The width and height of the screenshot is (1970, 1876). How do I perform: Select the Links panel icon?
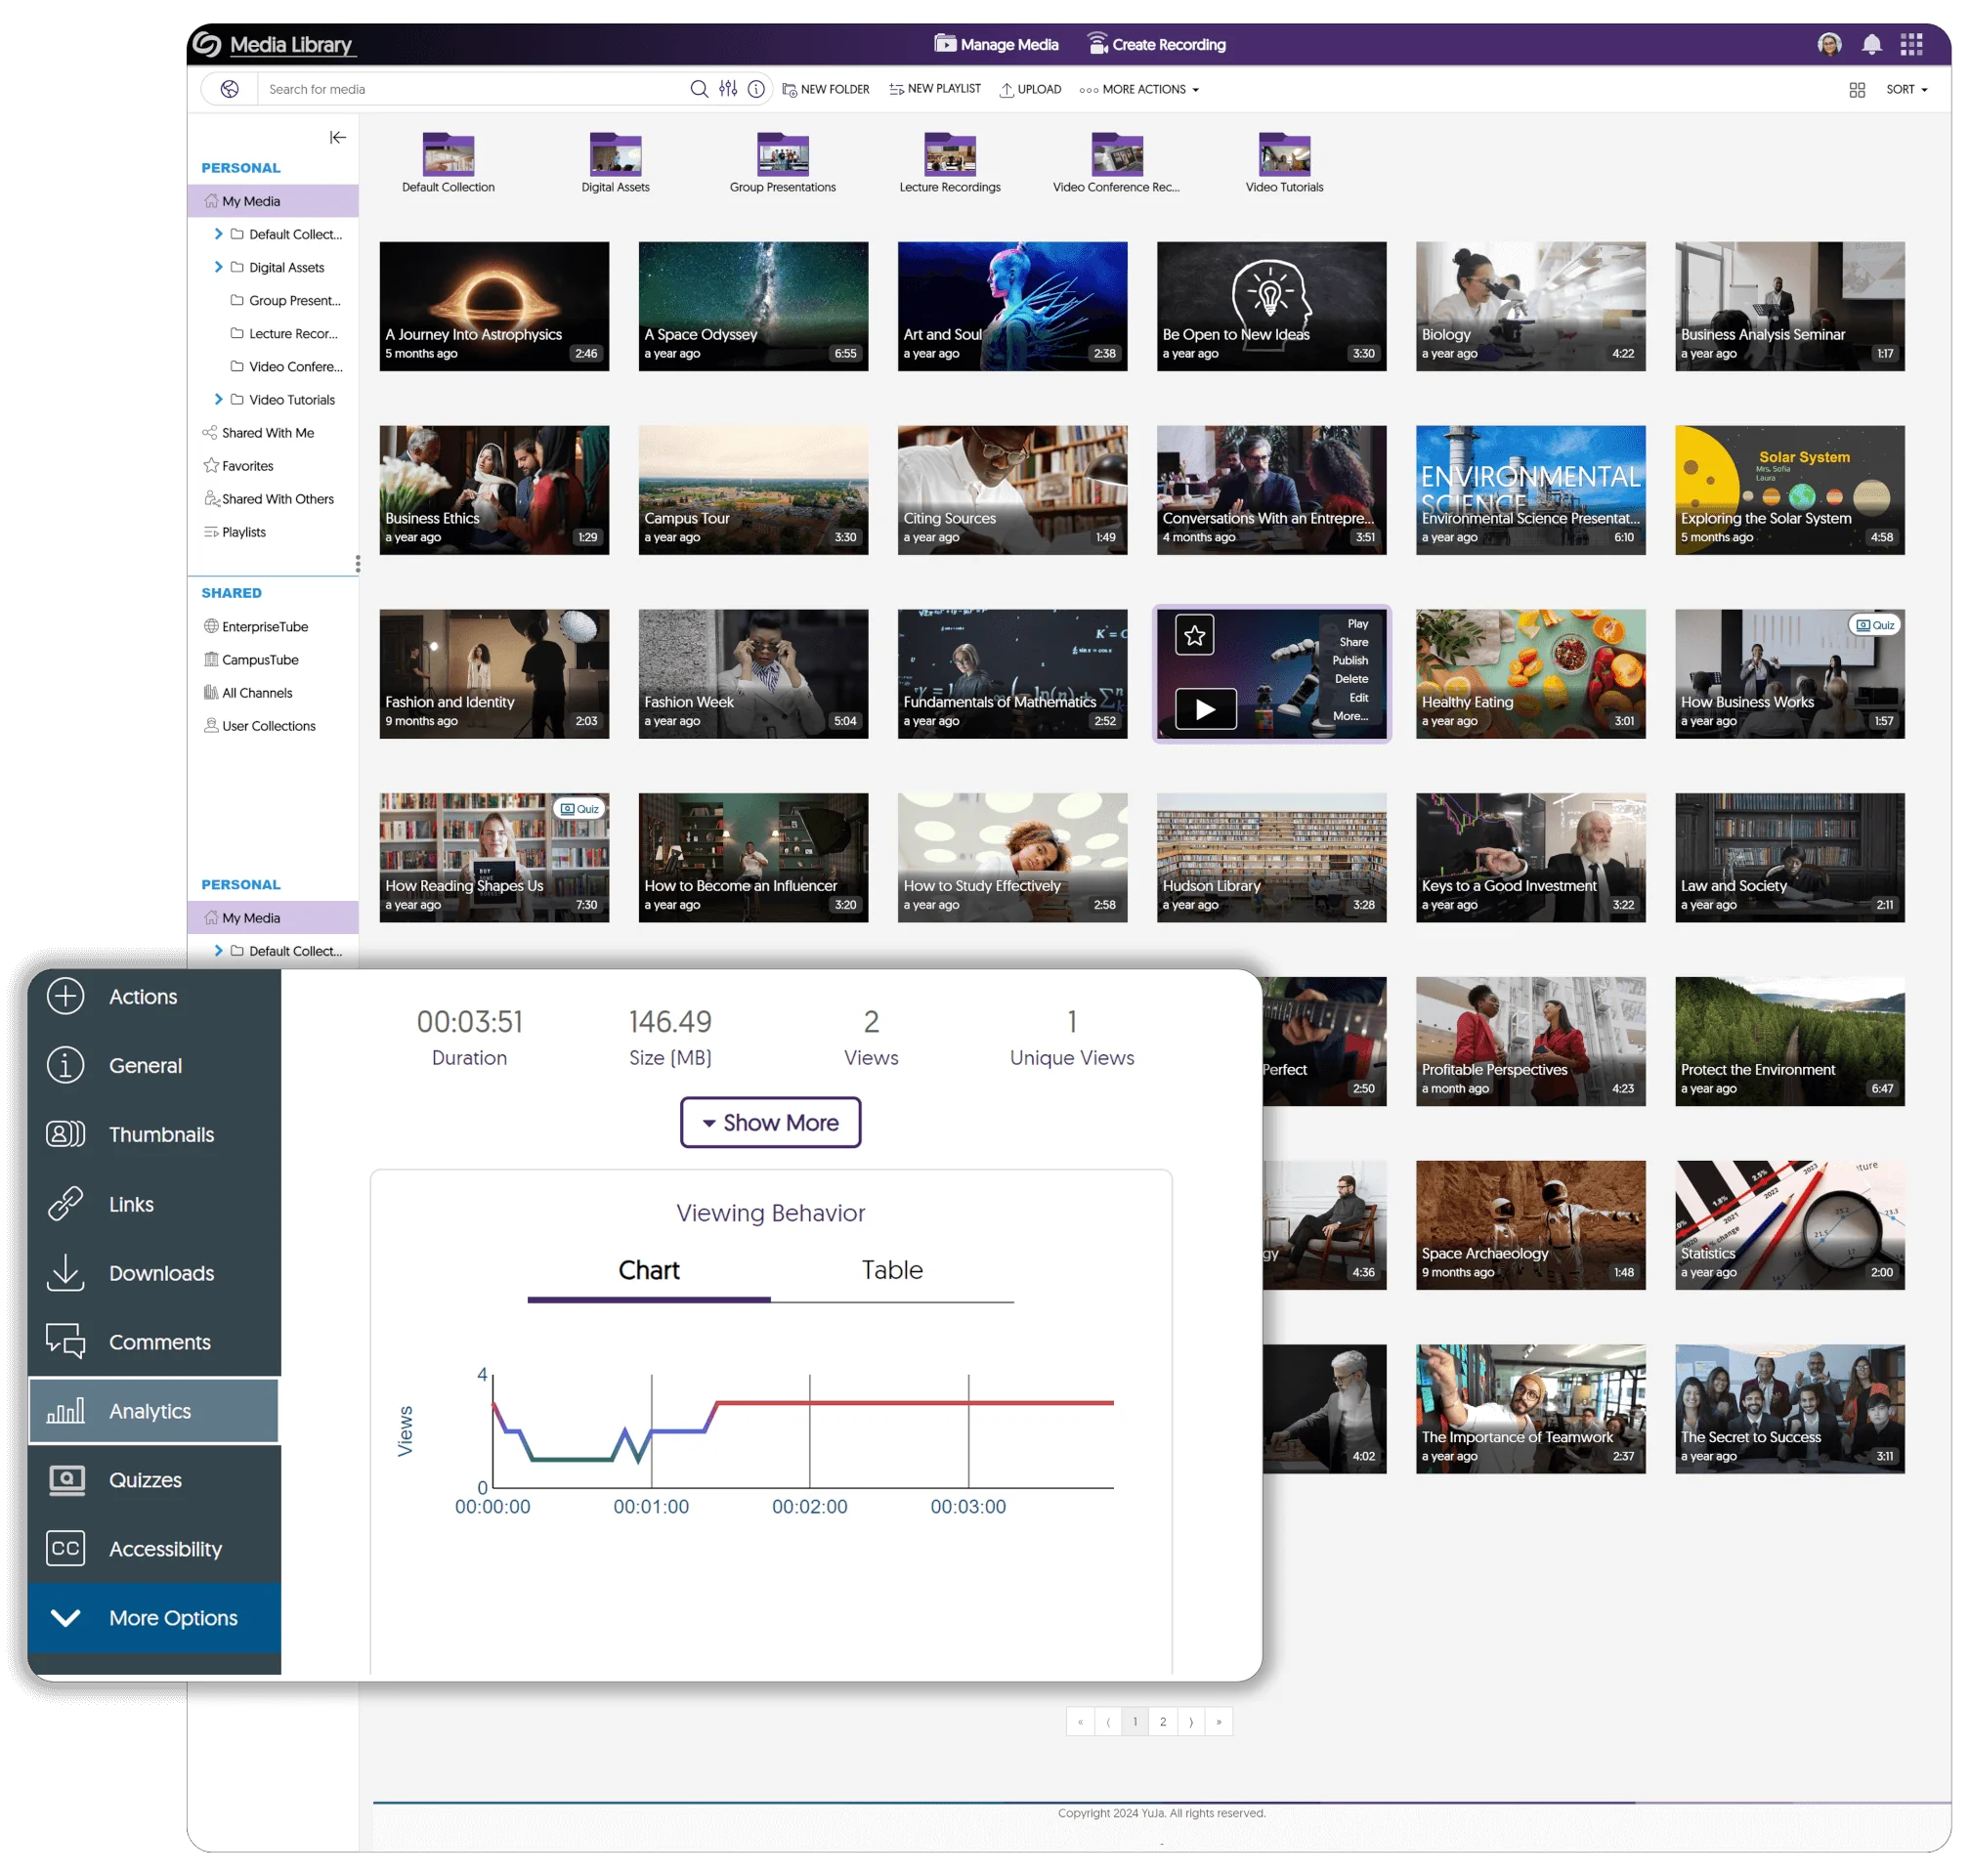click(x=65, y=1203)
